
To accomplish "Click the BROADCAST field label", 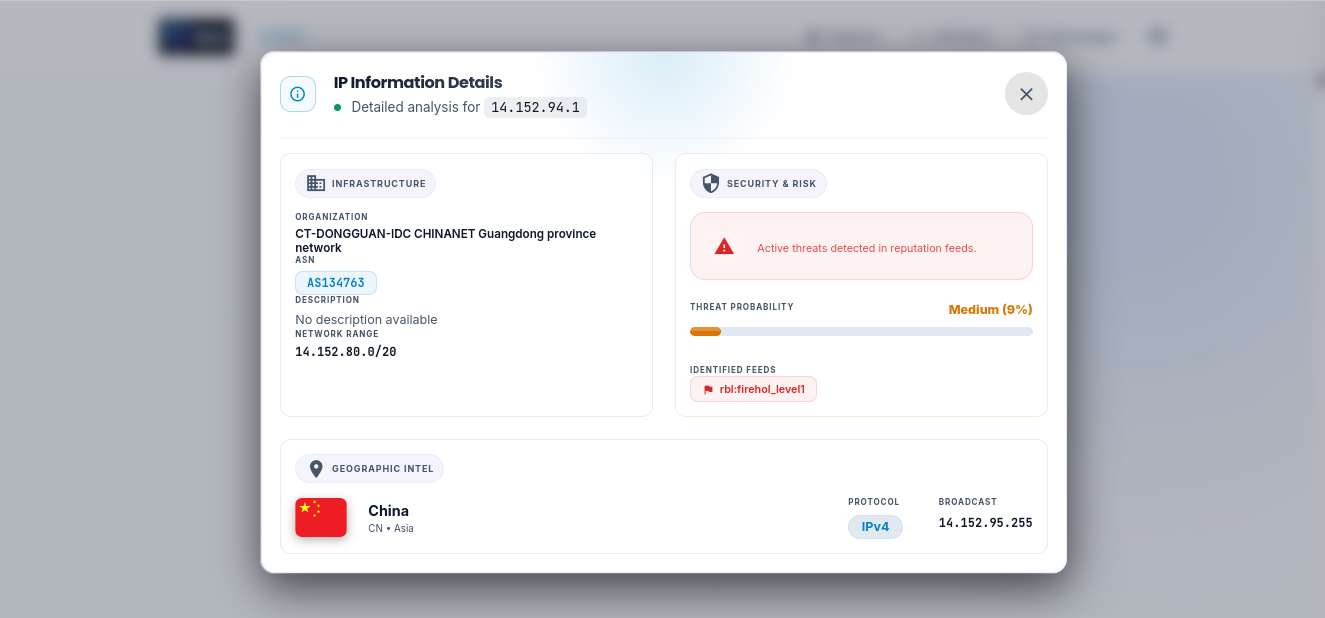I will 967,502.
